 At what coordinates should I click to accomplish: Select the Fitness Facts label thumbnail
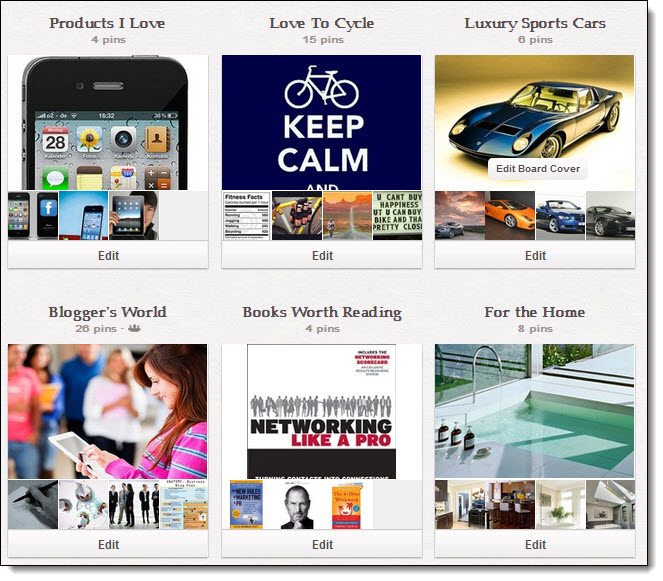pos(247,215)
